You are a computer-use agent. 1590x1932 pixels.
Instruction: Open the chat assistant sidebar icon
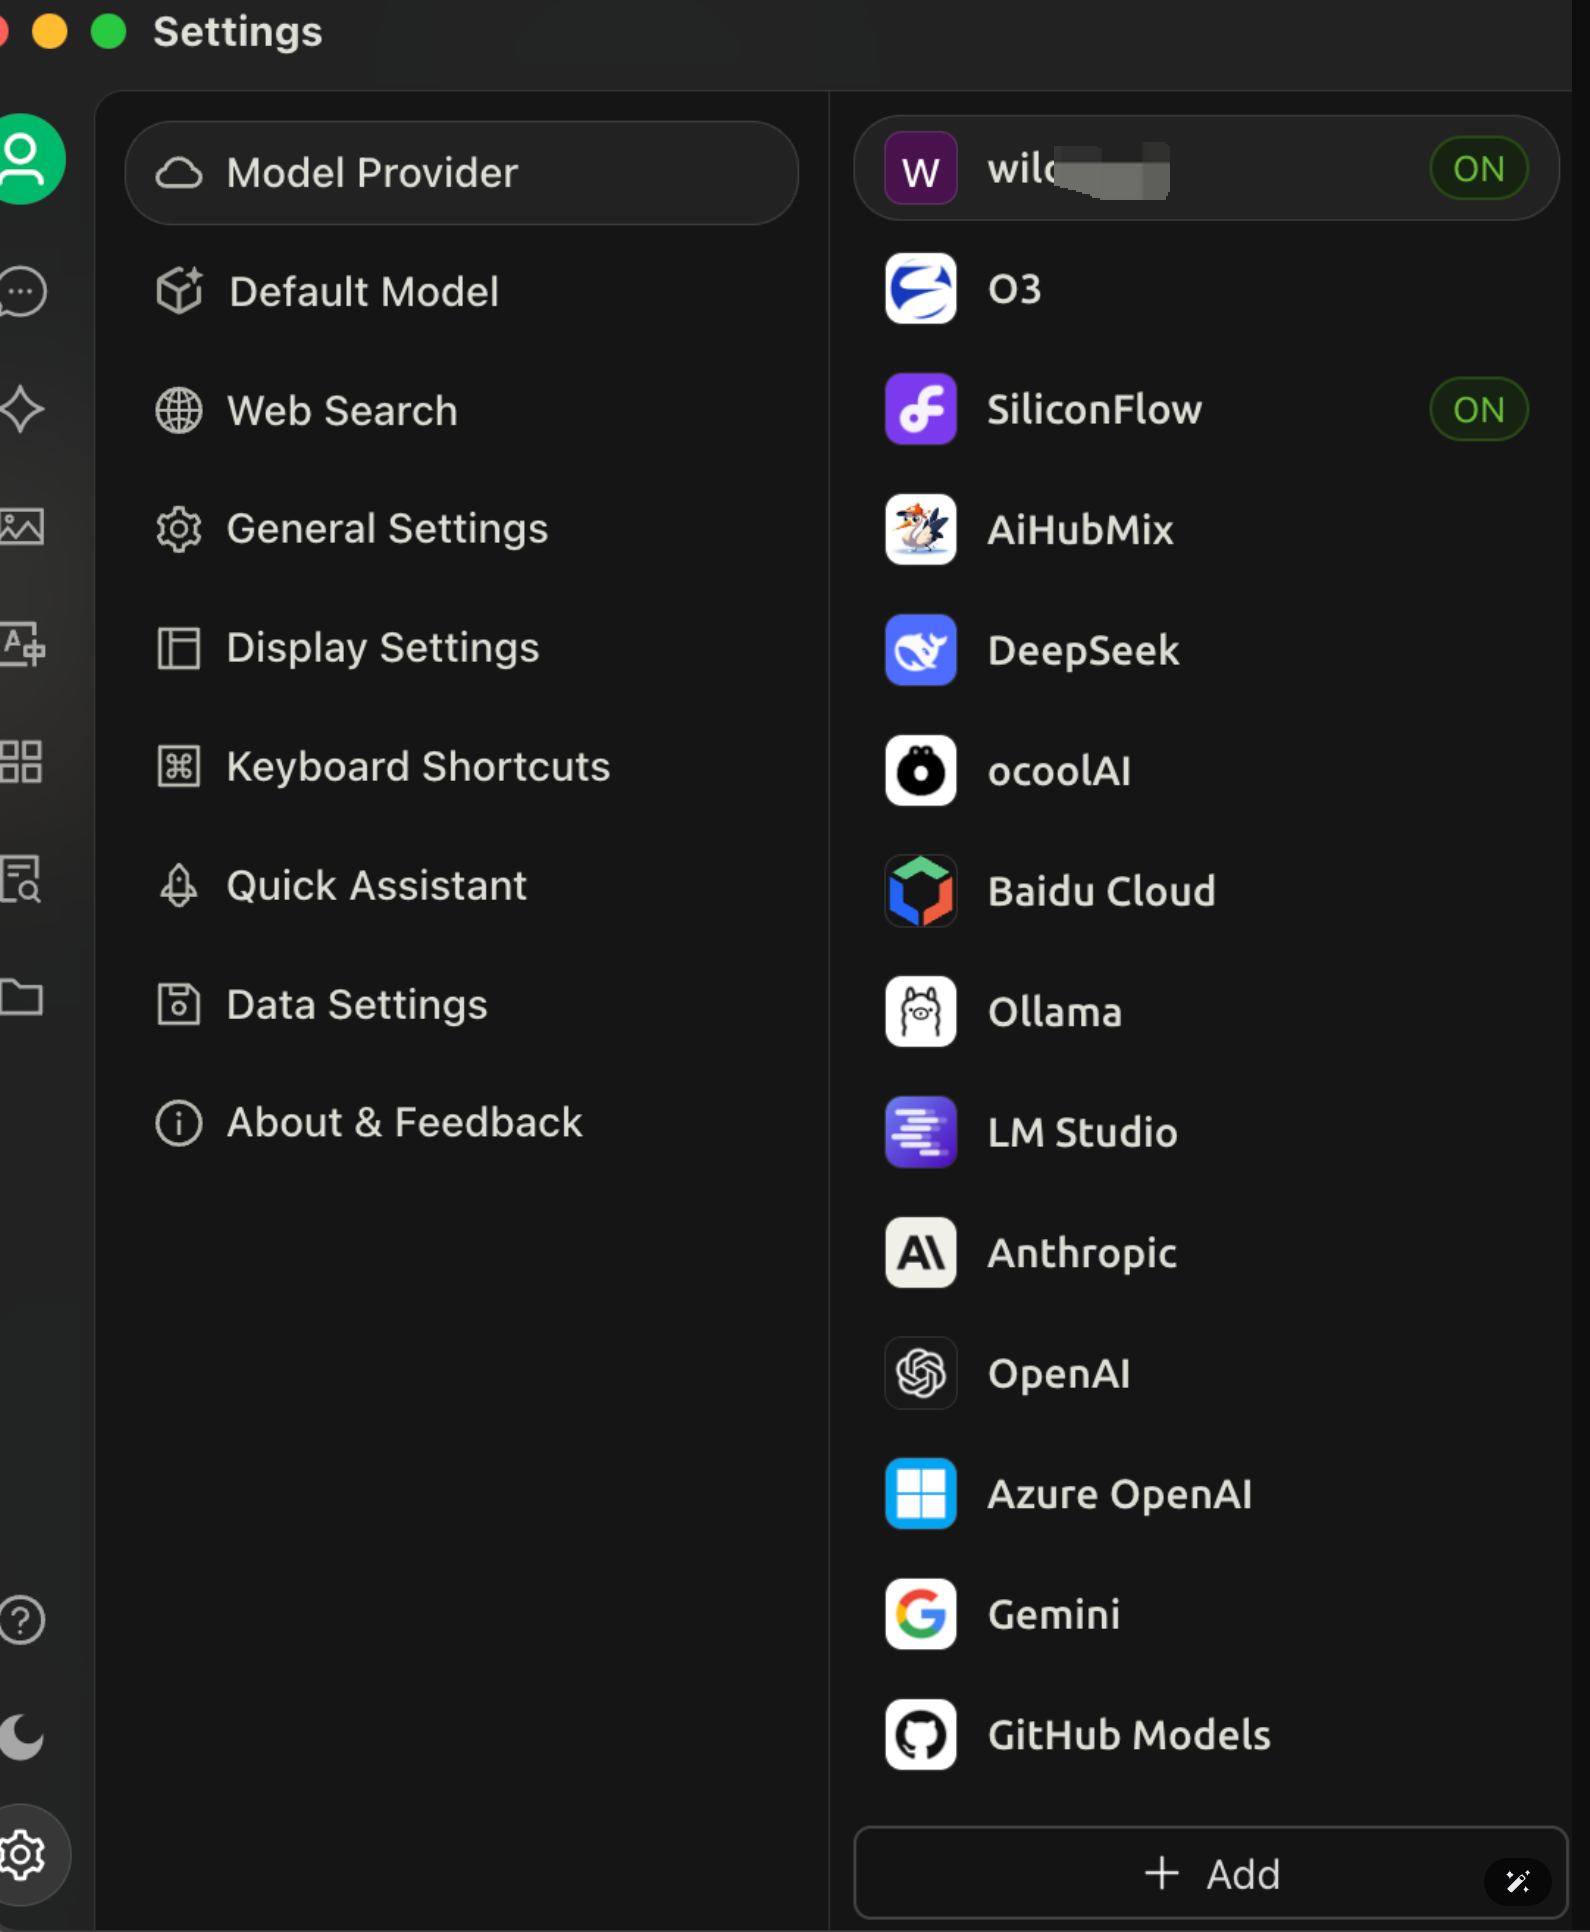tap(22, 292)
